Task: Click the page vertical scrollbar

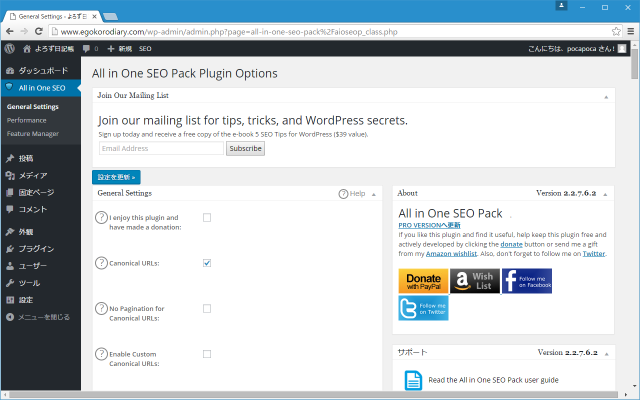Action: coord(635,200)
